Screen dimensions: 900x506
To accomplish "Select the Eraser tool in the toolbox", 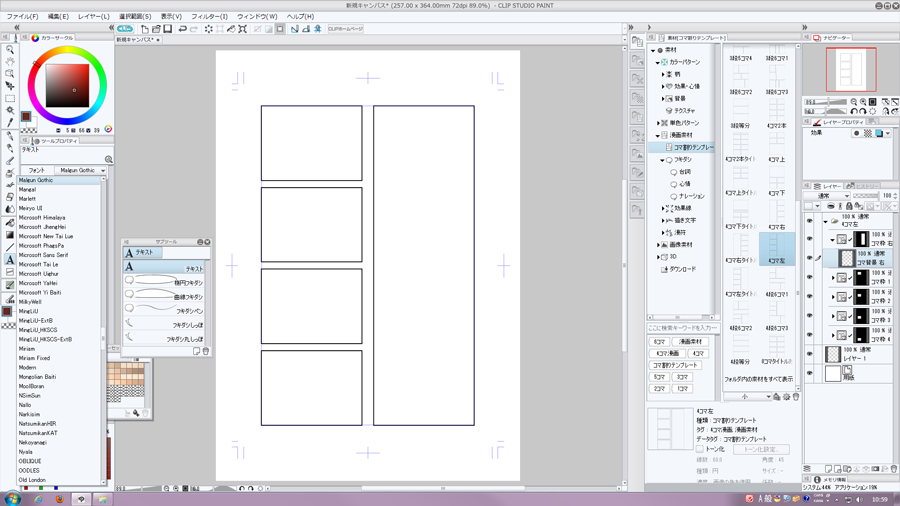I will pyautogui.click(x=10, y=197).
